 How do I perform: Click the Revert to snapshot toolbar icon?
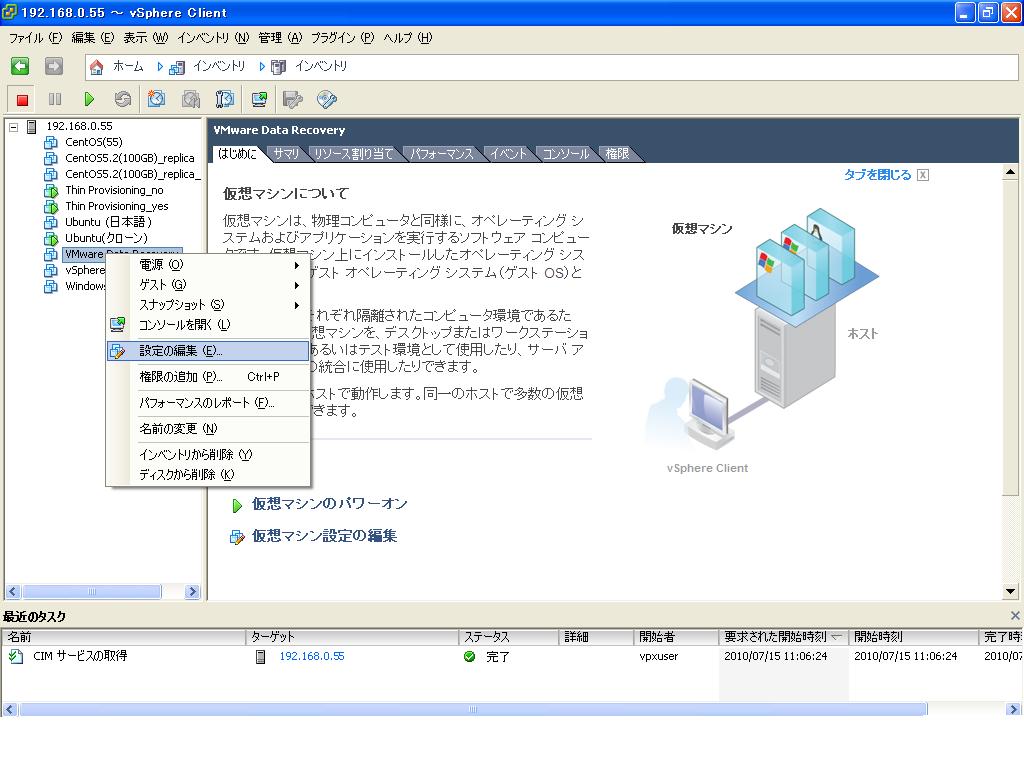pyautogui.click(x=191, y=99)
